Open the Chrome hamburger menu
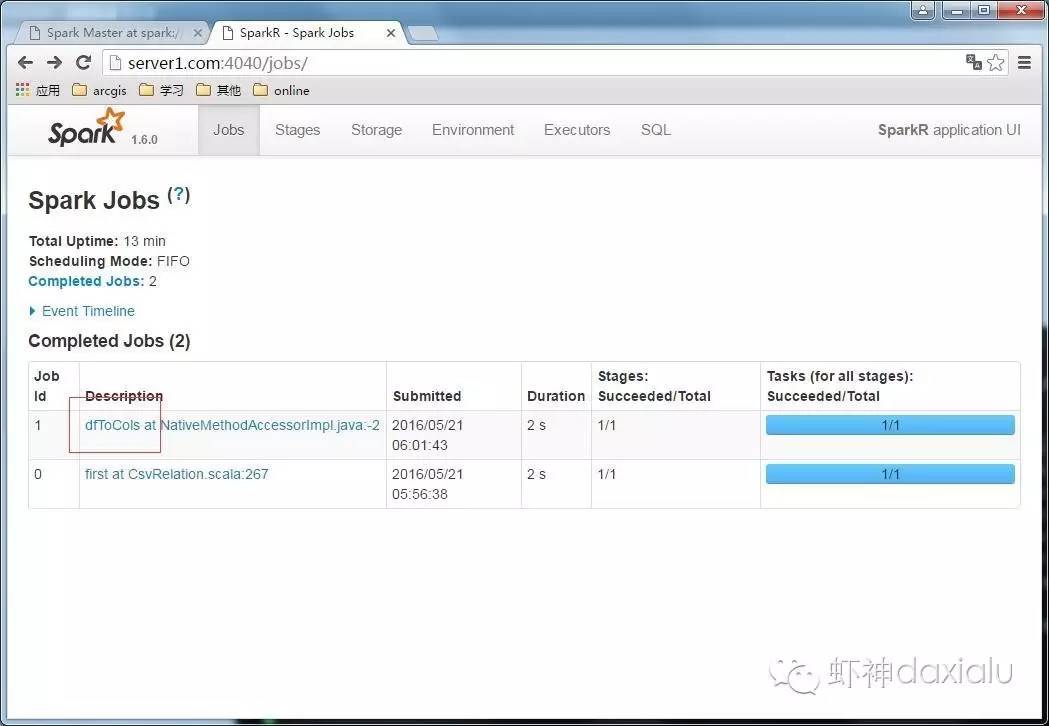Screen dimensions: 1049x726 (1024, 62)
